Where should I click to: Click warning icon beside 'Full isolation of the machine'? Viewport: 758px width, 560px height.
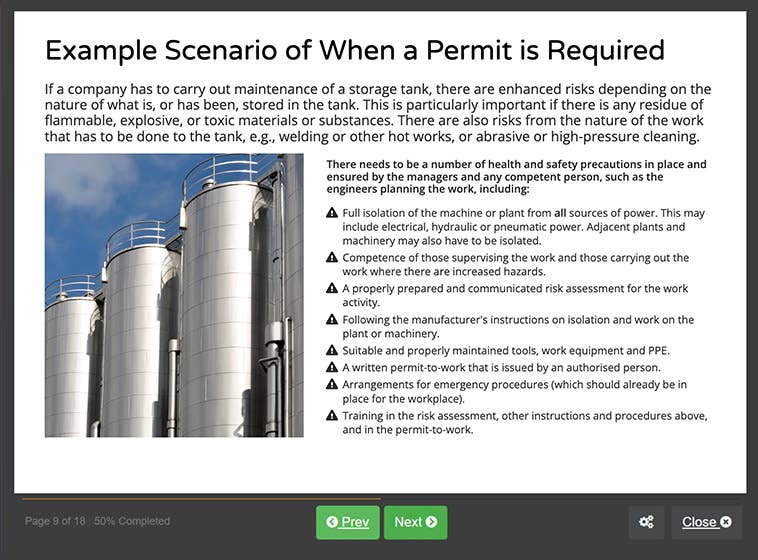point(332,213)
